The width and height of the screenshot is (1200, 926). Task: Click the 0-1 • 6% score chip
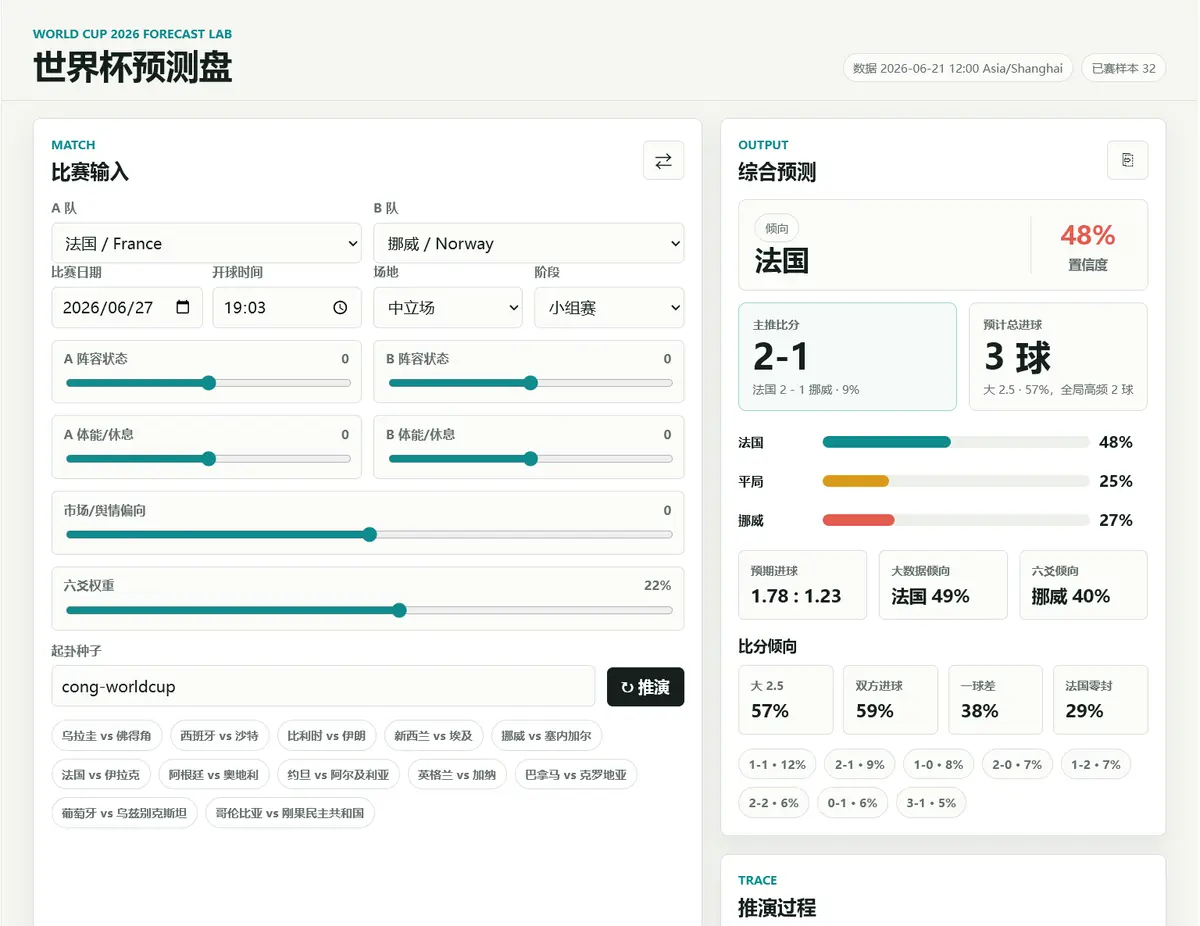tap(853, 803)
